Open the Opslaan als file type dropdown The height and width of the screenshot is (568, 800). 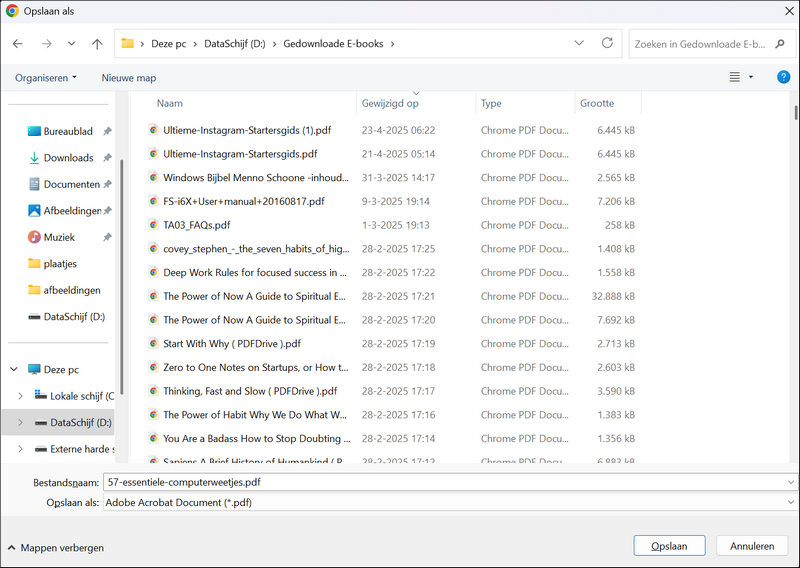pyautogui.click(x=791, y=502)
